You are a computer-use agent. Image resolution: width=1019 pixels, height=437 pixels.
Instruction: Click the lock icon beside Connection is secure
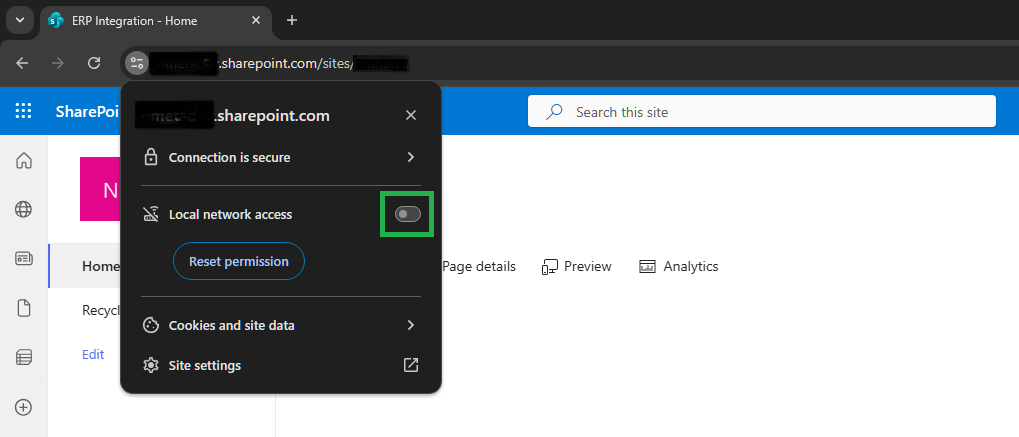151,157
